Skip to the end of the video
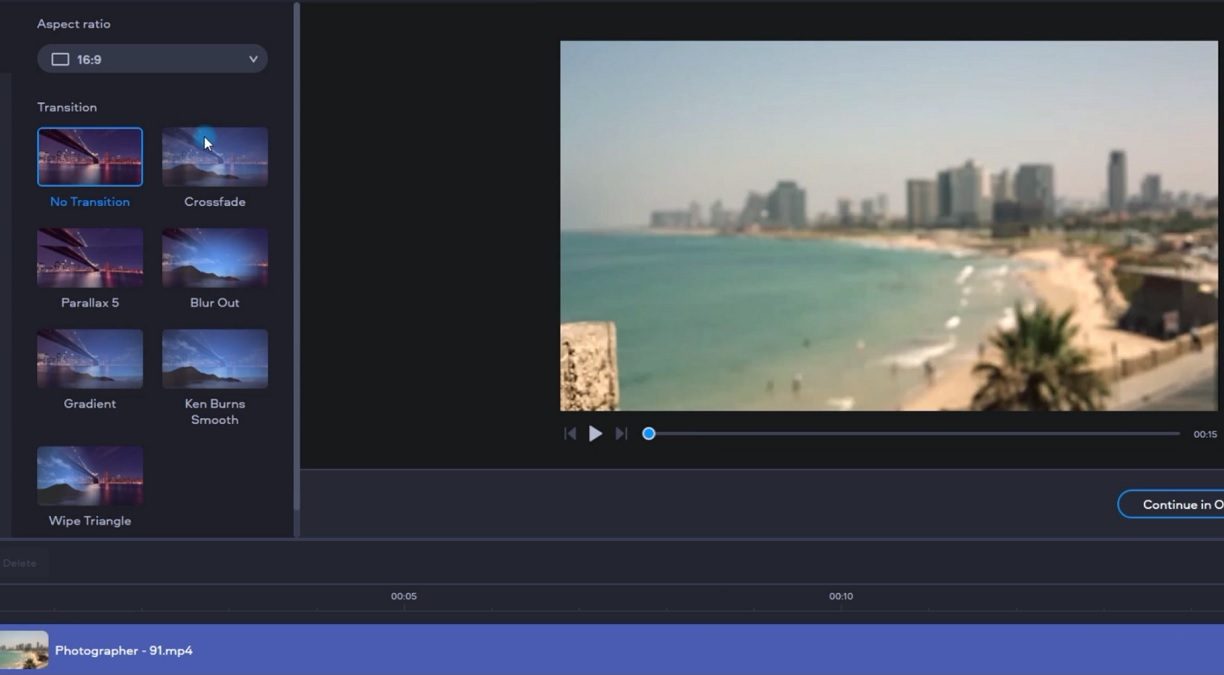The width and height of the screenshot is (1224, 675). pos(620,433)
